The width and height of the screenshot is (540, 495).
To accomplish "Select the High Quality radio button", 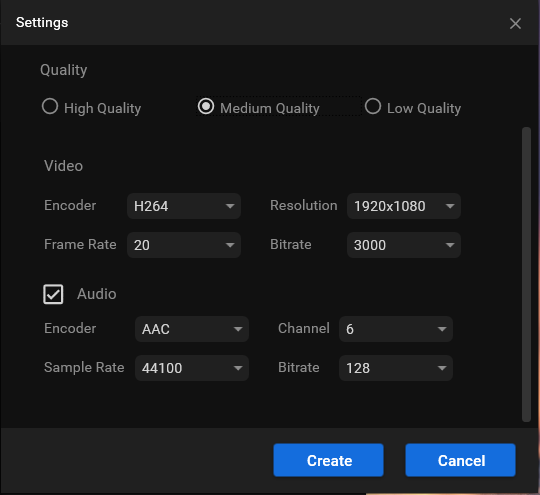I will click(50, 106).
